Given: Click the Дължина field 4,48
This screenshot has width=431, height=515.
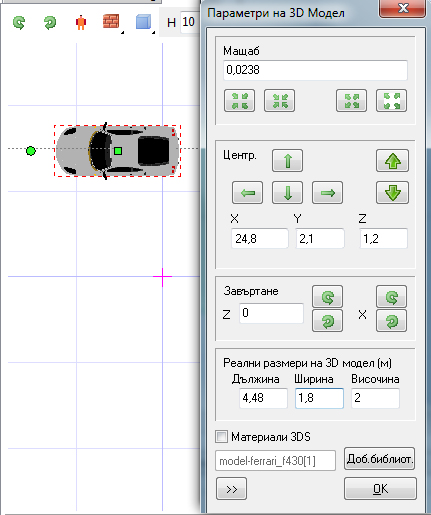Looking at the screenshot, I should point(263,398).
